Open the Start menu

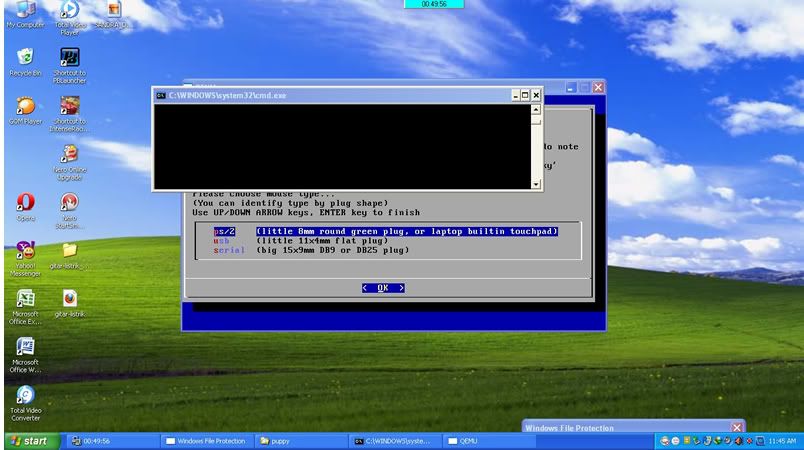pos(31,441)
